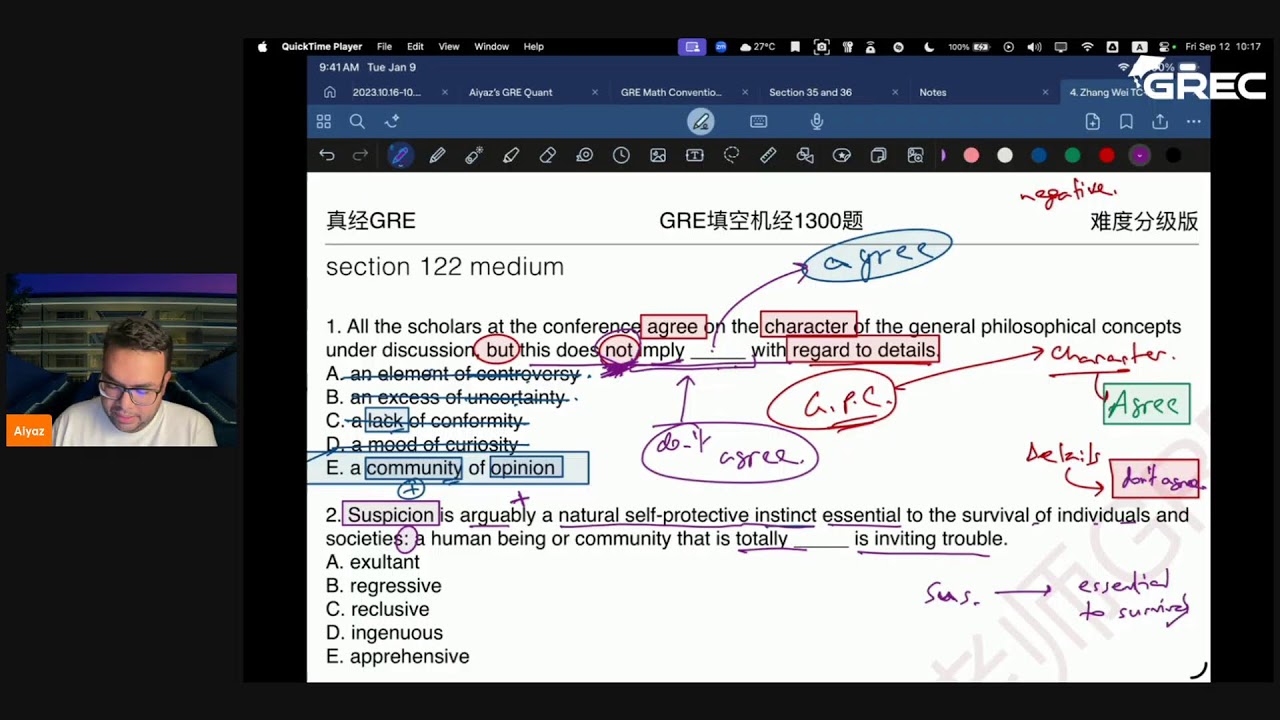
Task: Choose the white color swatch
Action: click(x=1005, y=155)
